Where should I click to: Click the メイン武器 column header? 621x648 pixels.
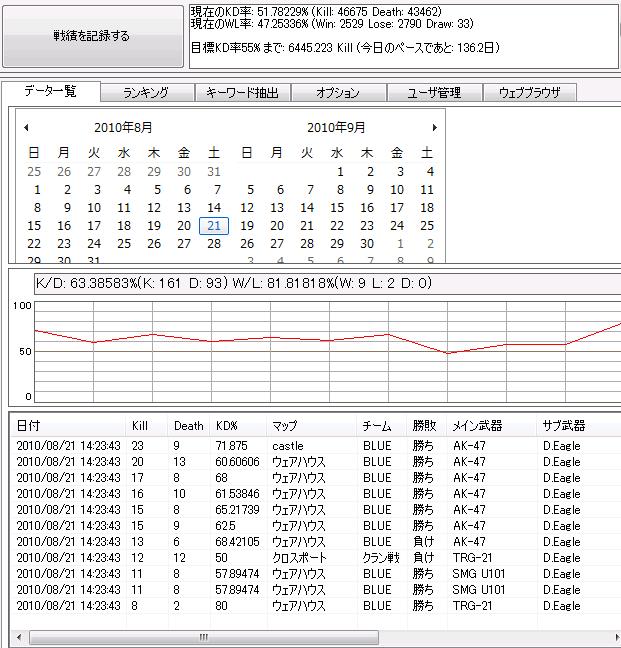(x=477, y=426)
